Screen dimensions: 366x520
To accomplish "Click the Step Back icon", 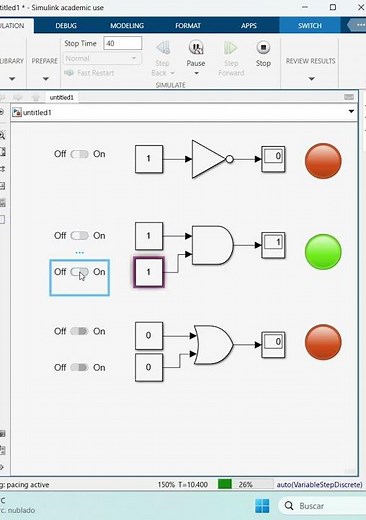I will (163, 48).
